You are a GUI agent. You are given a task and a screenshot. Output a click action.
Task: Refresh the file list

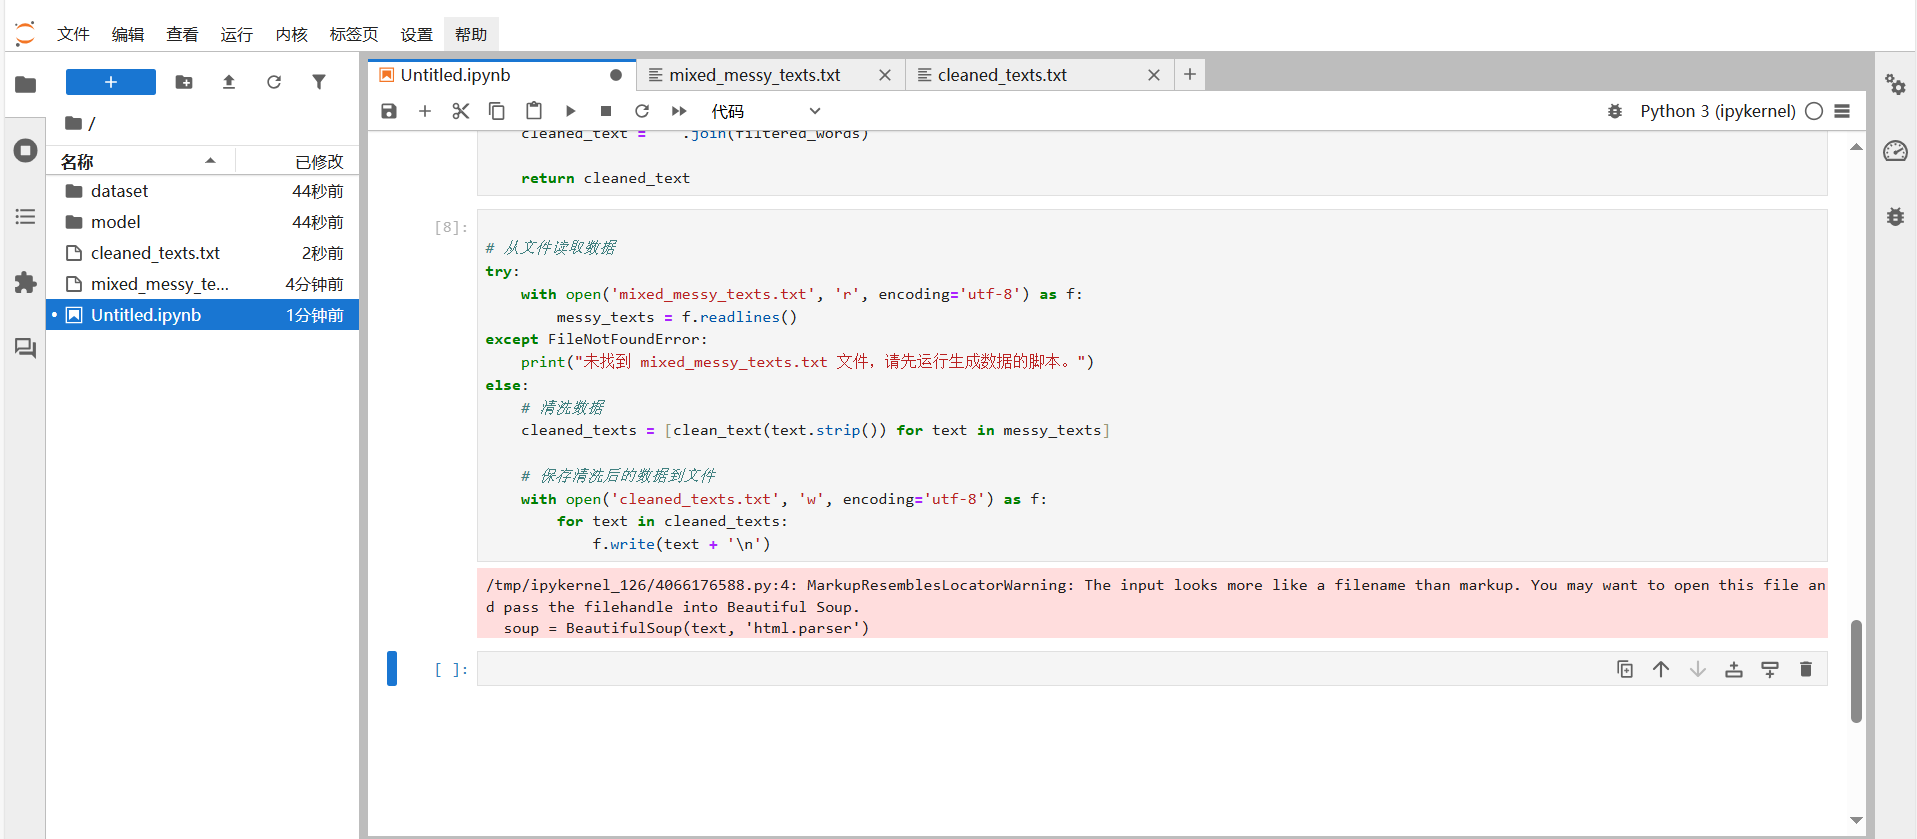pyautogui.click(x=274, y=82)
